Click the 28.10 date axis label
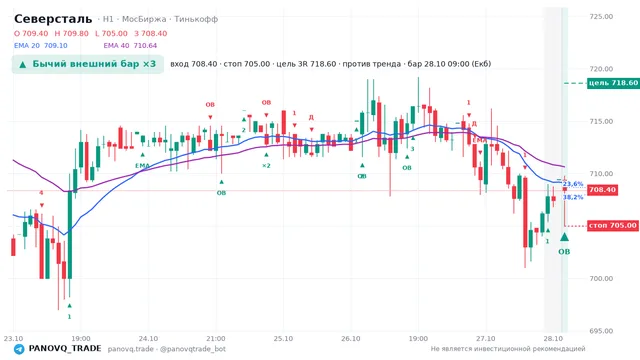Viewport: 640px width, 360px height. click(553, 339)
